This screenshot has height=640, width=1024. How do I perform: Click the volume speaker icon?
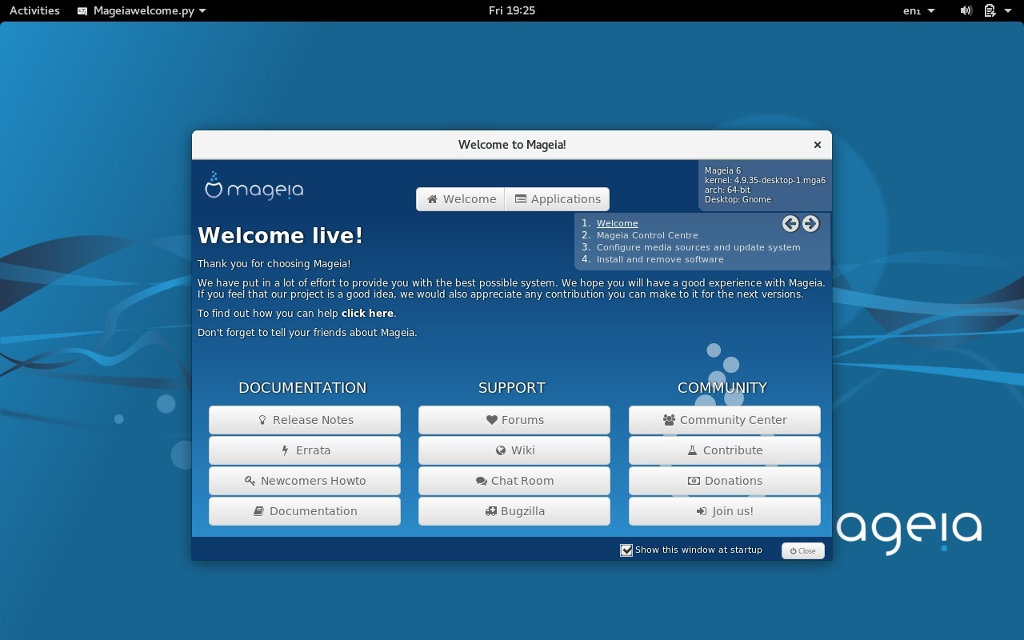point(966,10)
